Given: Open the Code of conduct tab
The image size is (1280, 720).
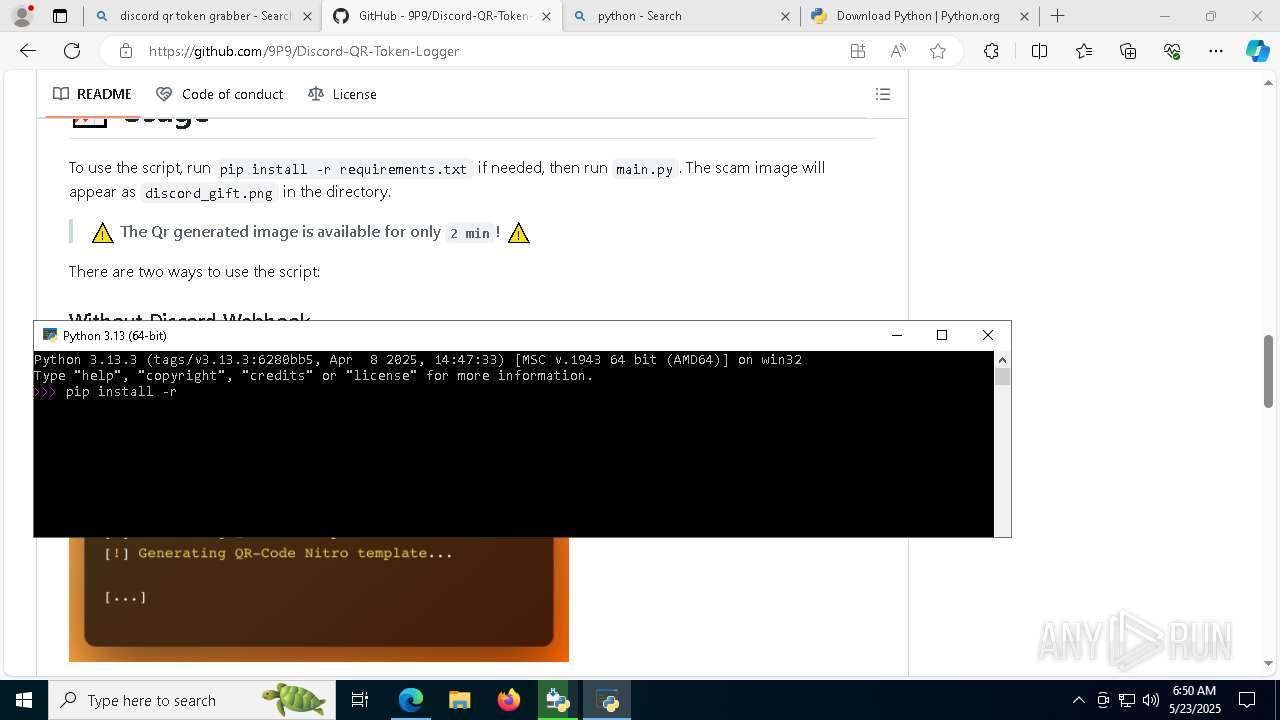Looking at the screenshot, I should pos(220,94).
